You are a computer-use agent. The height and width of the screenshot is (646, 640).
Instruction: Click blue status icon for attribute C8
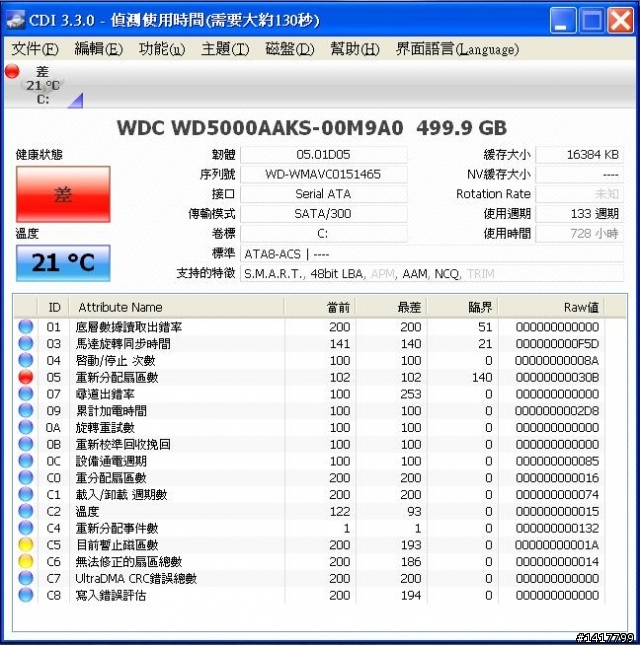pyautogui.click(x=26, y=595)
